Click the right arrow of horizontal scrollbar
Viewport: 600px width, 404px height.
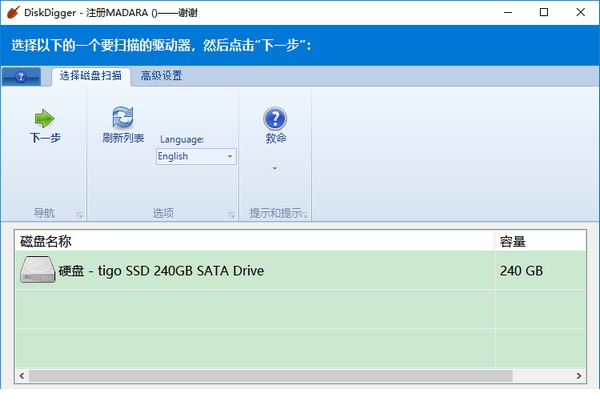[x=579, y=376]
